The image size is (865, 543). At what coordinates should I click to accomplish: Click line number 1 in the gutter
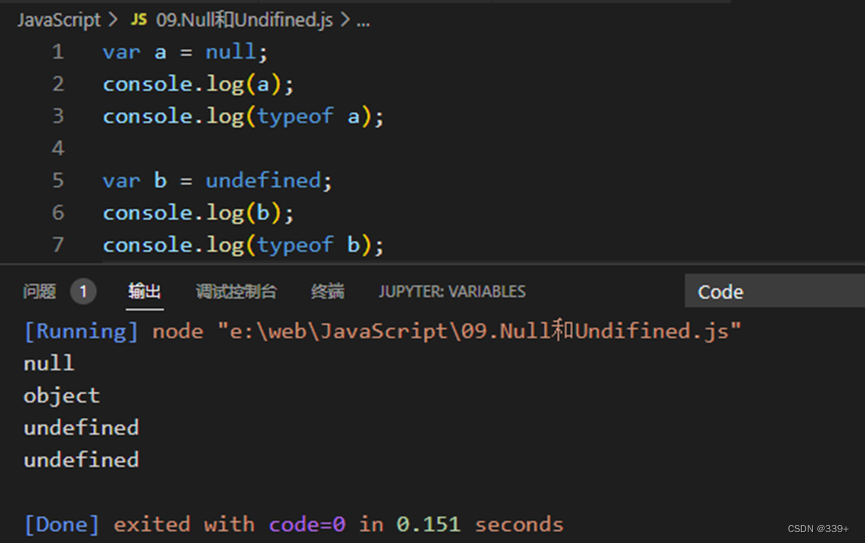pyautogui.click(x=58, y=52)
